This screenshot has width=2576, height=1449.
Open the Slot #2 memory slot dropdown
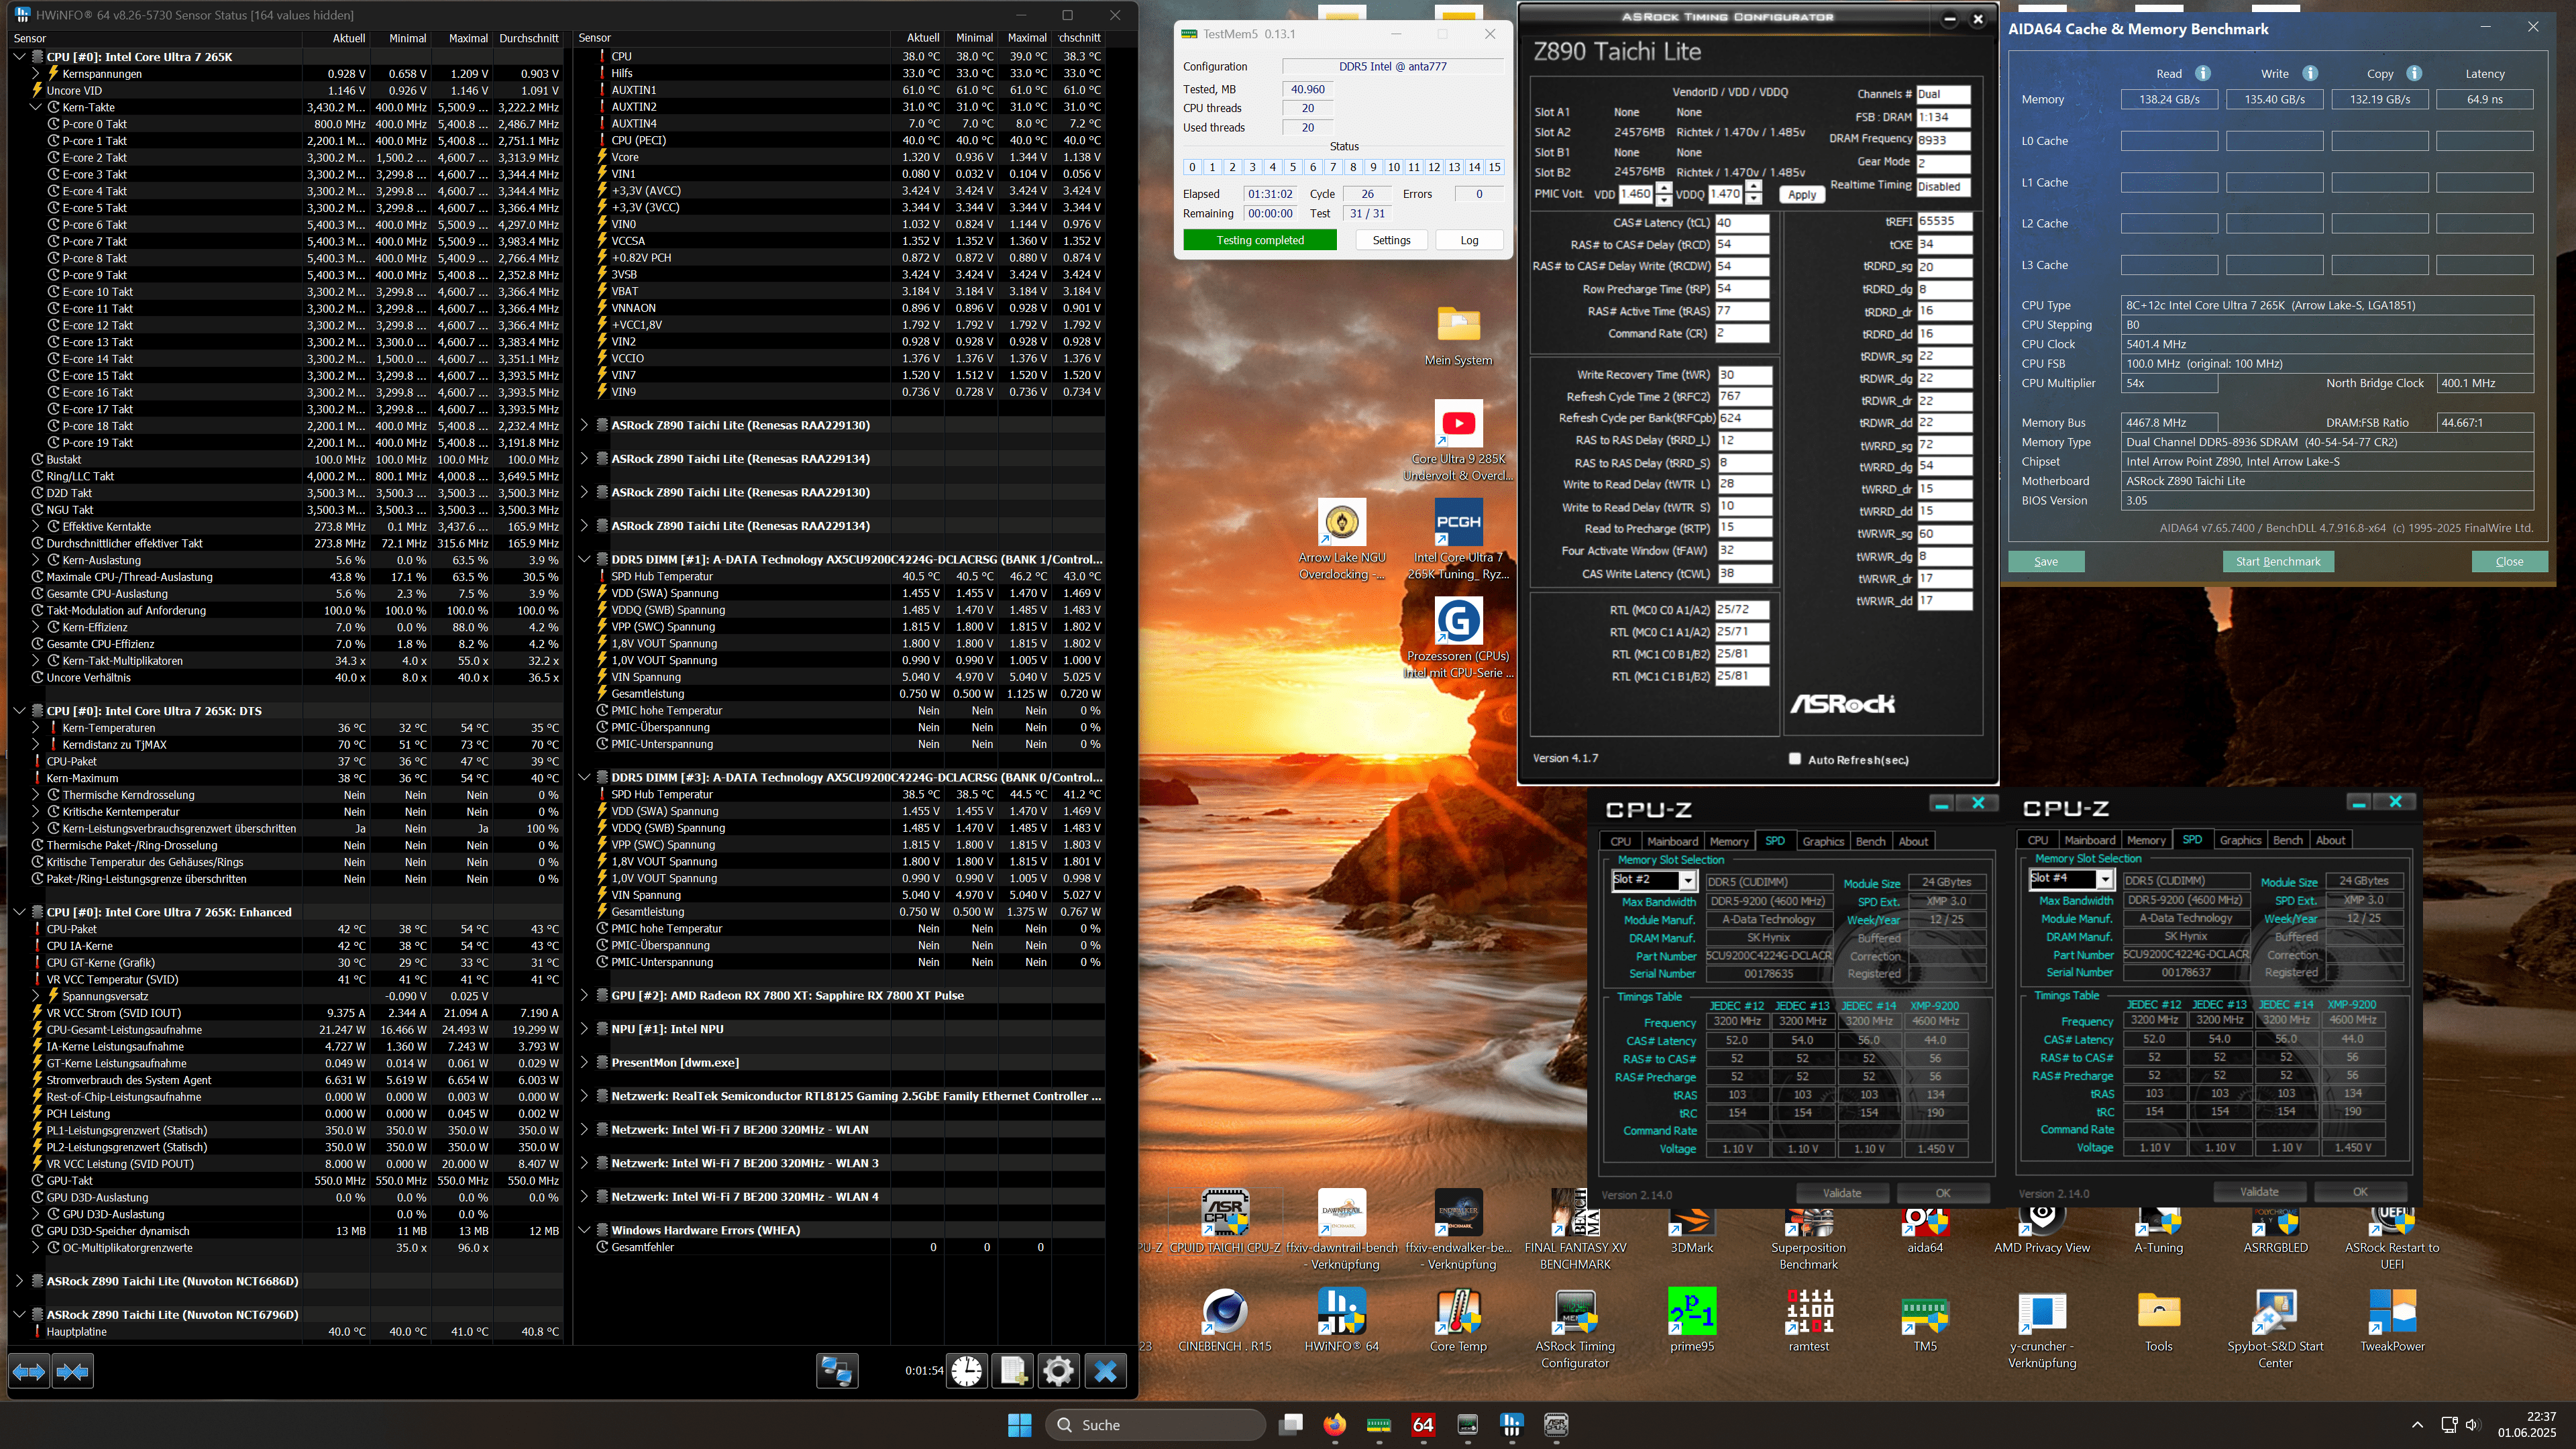tap(1687, 880)
